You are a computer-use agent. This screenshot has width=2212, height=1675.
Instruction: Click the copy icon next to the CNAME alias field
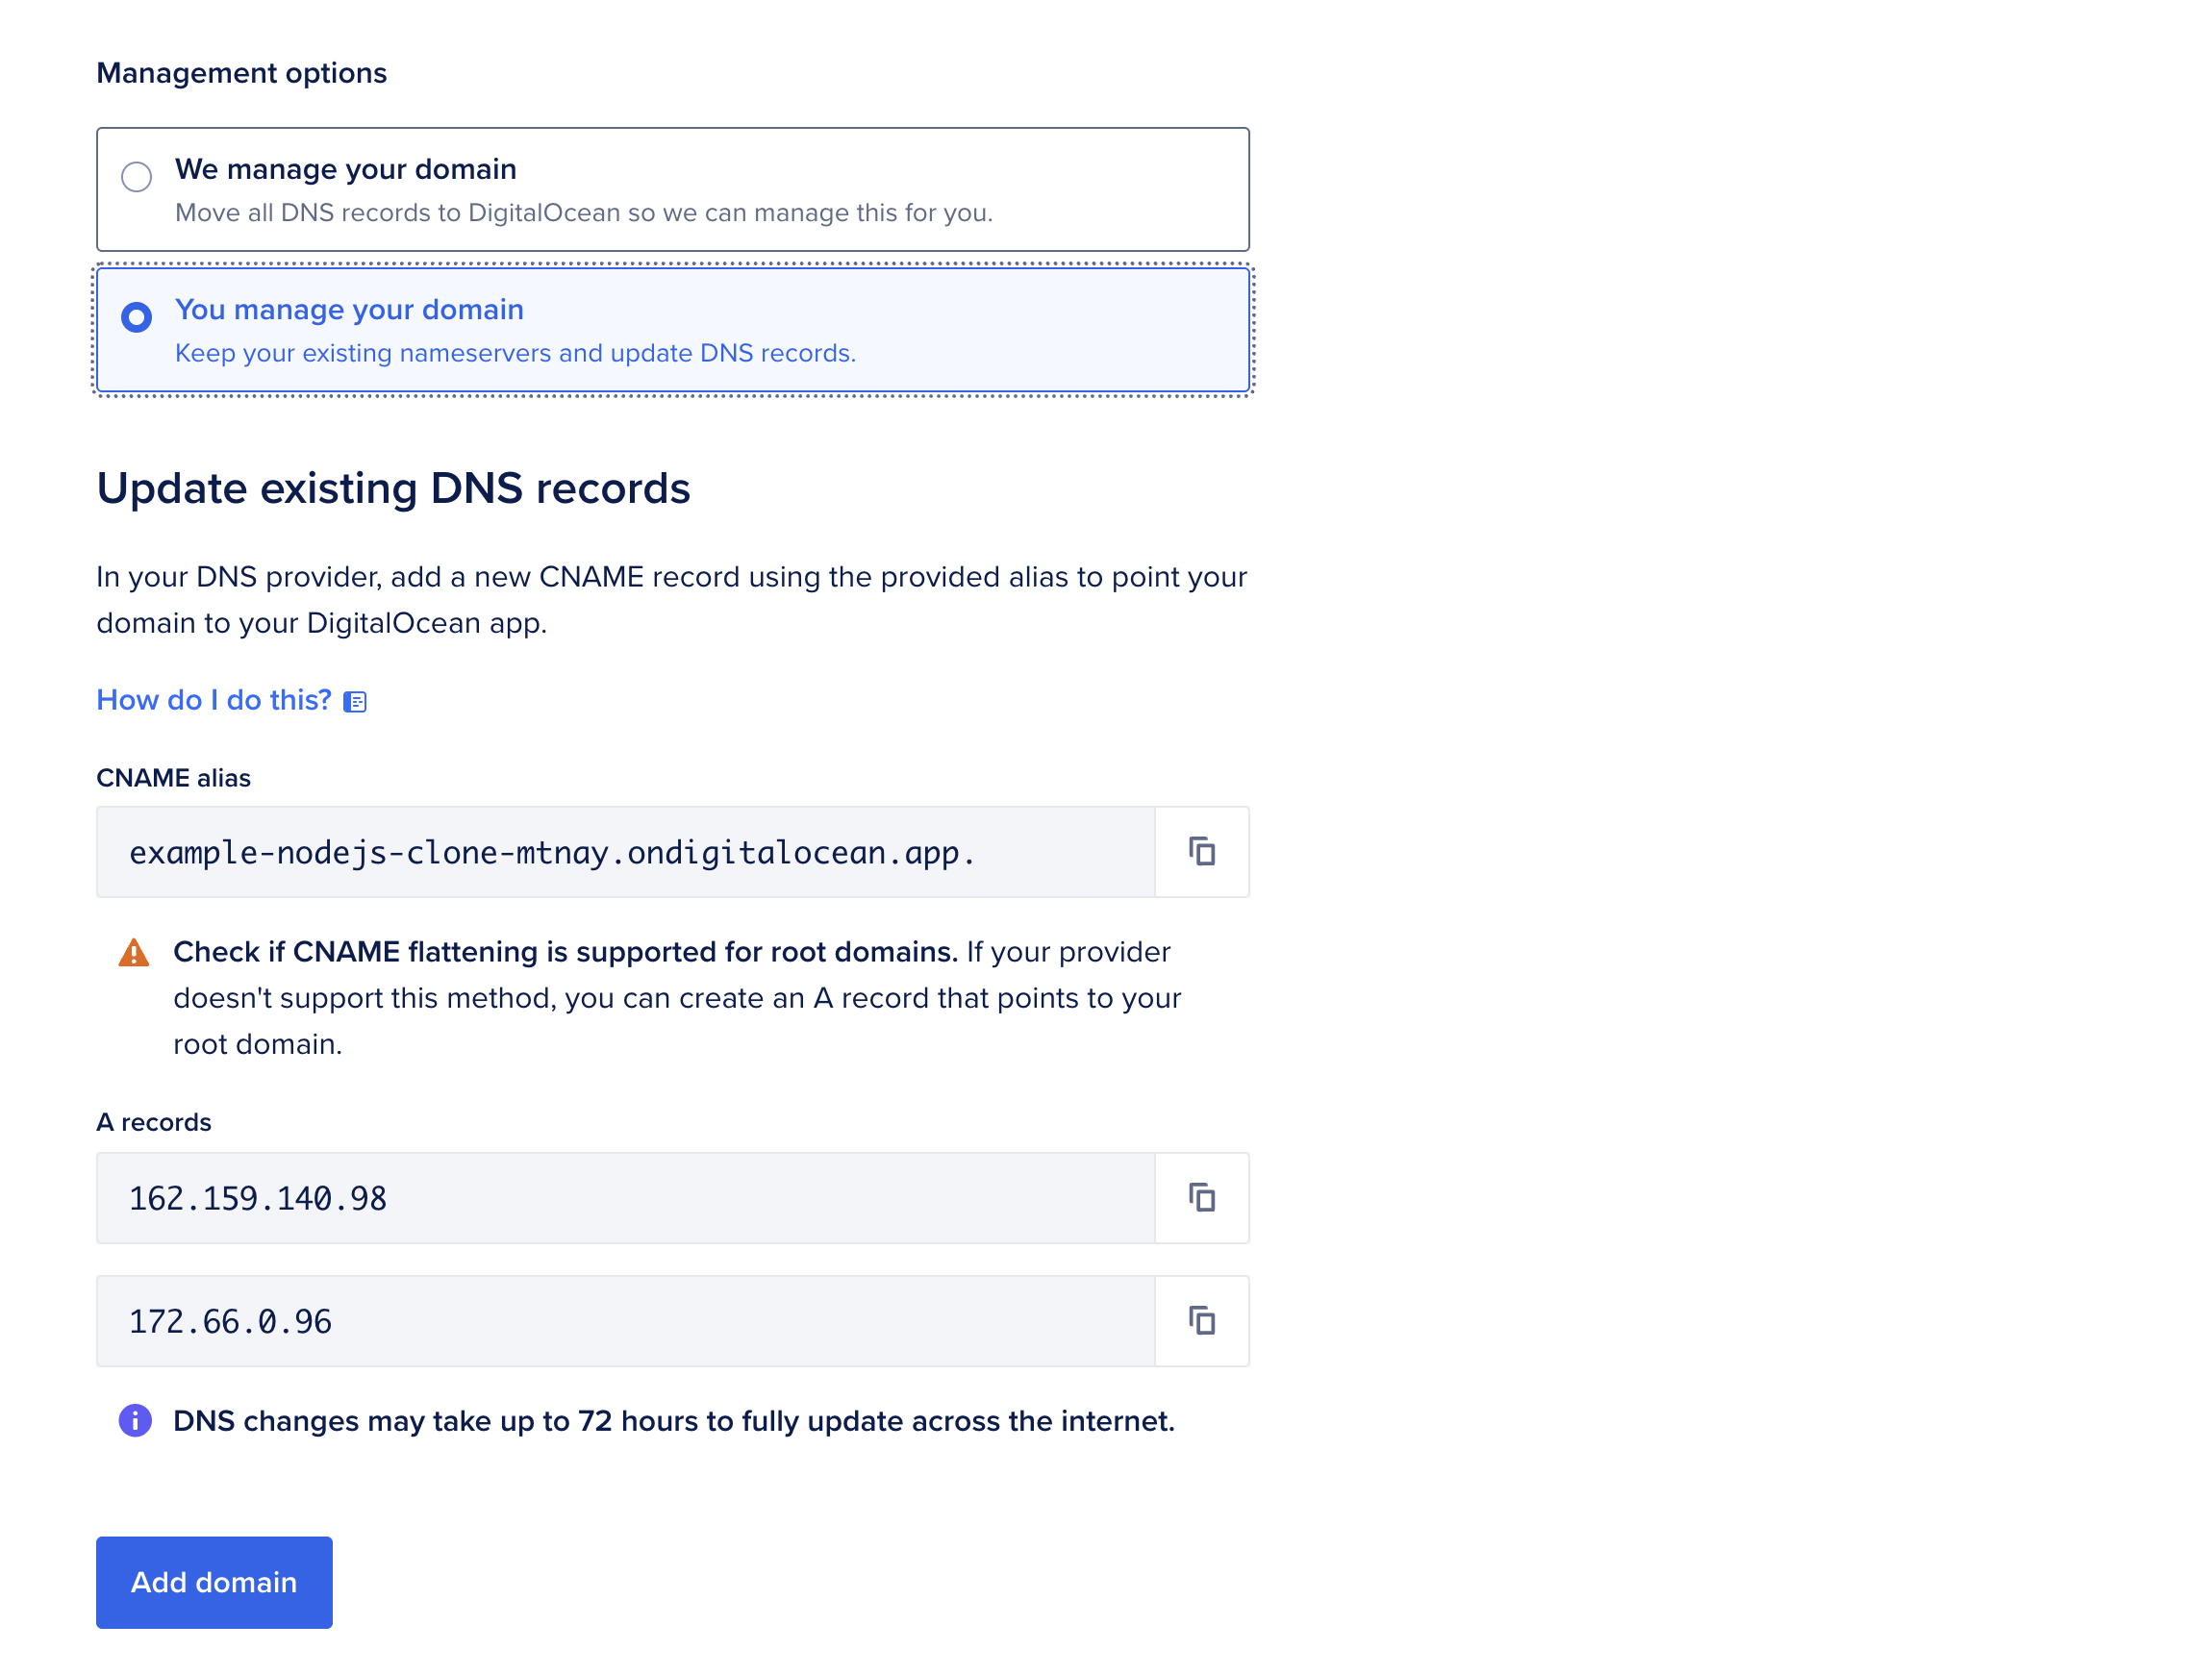click(1201, 851)
